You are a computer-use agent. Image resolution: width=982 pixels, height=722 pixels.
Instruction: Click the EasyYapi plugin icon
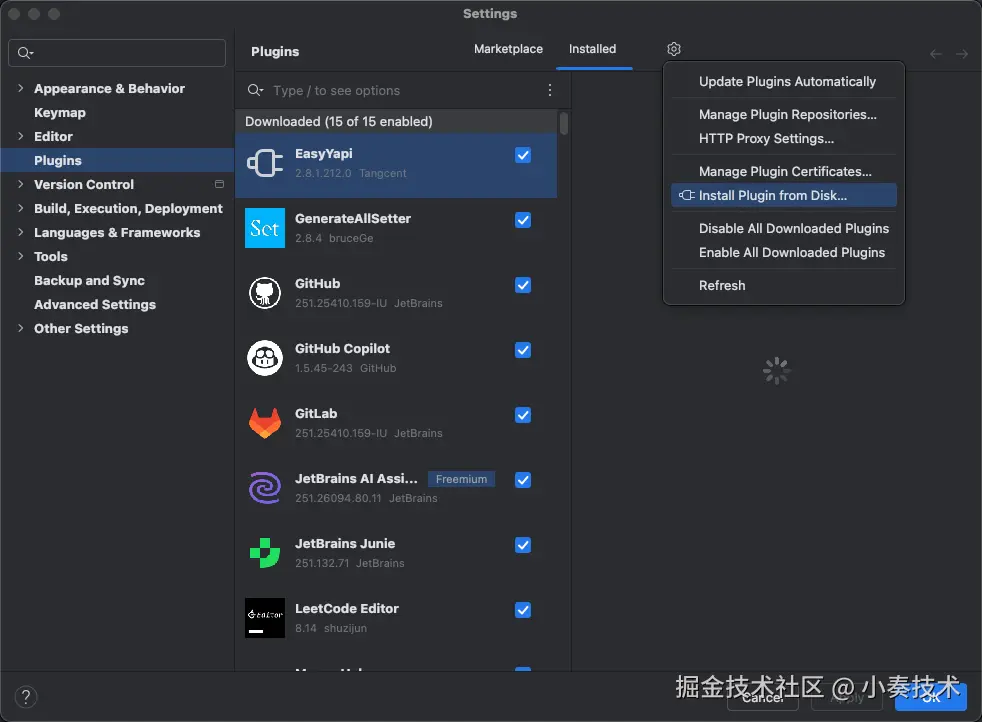265,163
